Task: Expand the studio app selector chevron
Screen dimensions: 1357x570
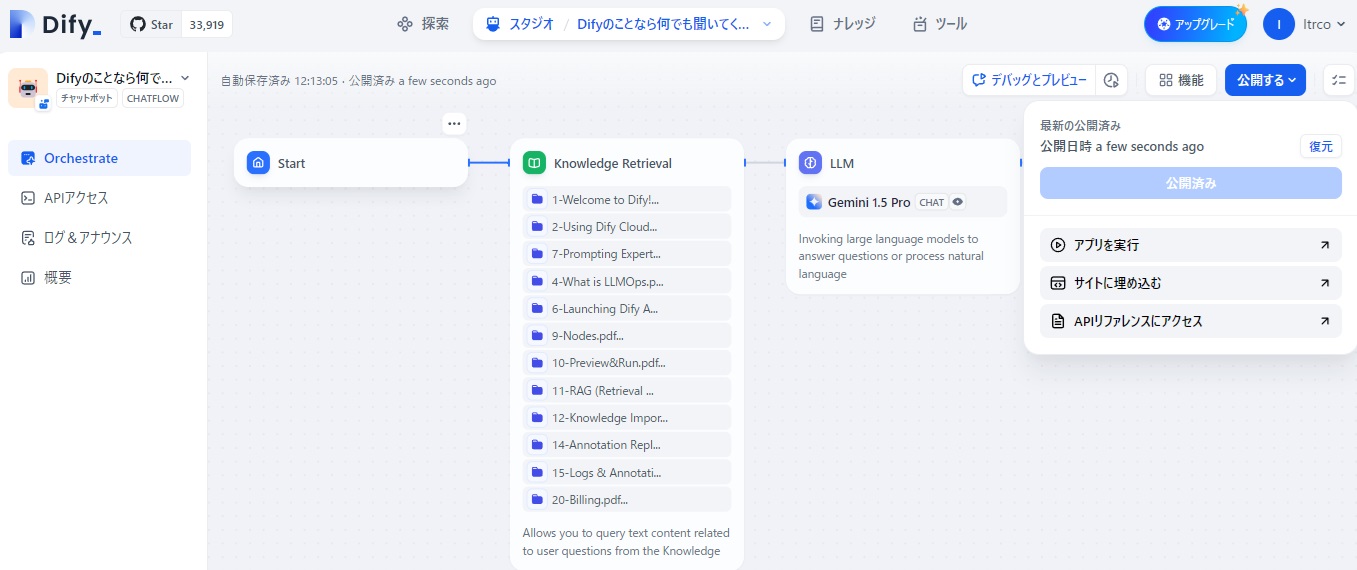Action: 767,24
